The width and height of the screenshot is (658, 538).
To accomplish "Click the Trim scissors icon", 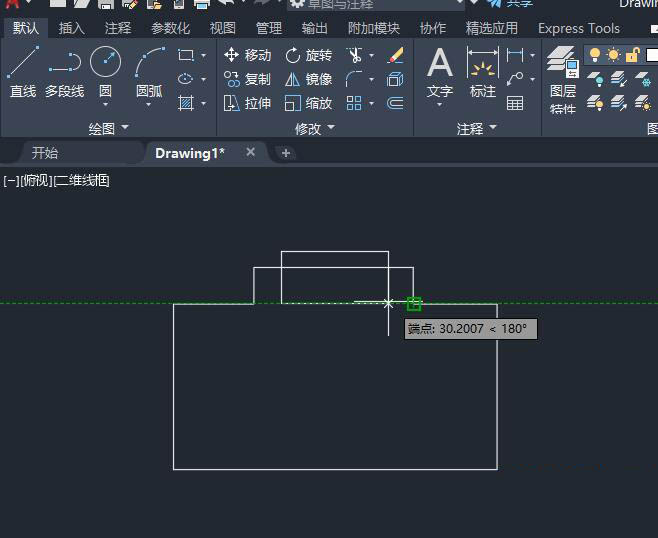I will point(354,55).
